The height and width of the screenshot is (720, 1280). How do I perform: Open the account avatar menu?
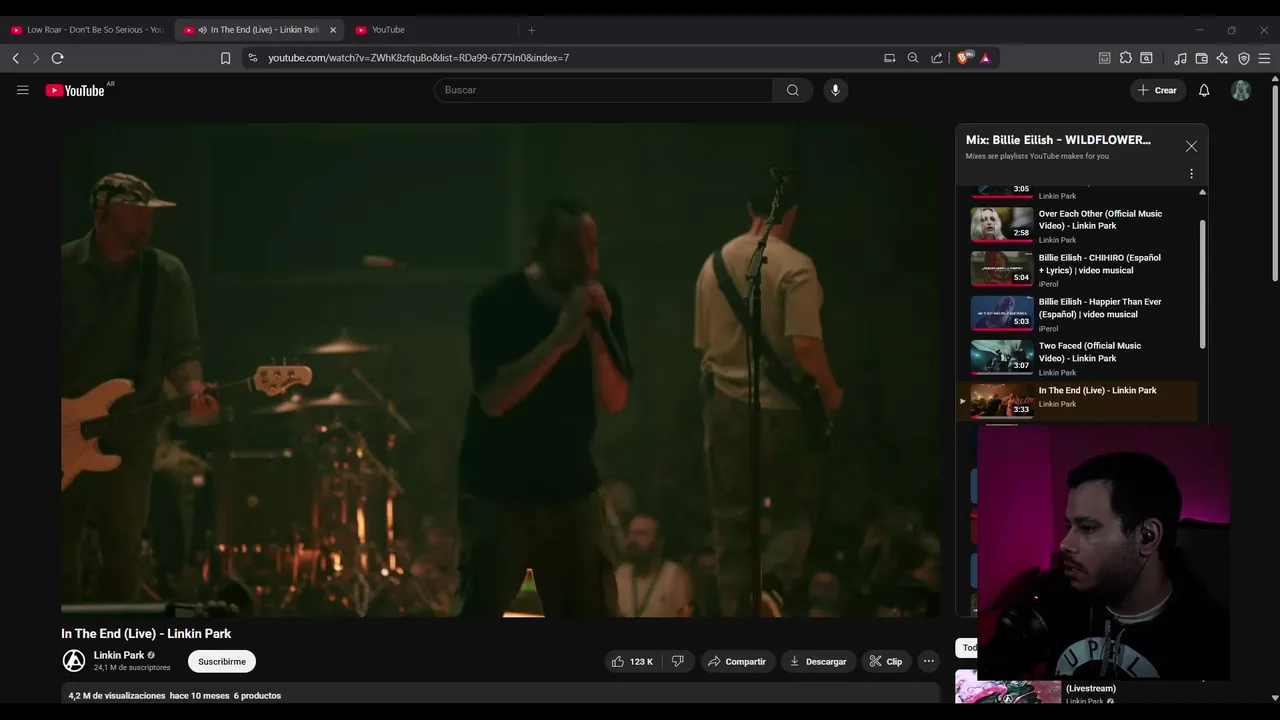click(x=1241, y=90)
